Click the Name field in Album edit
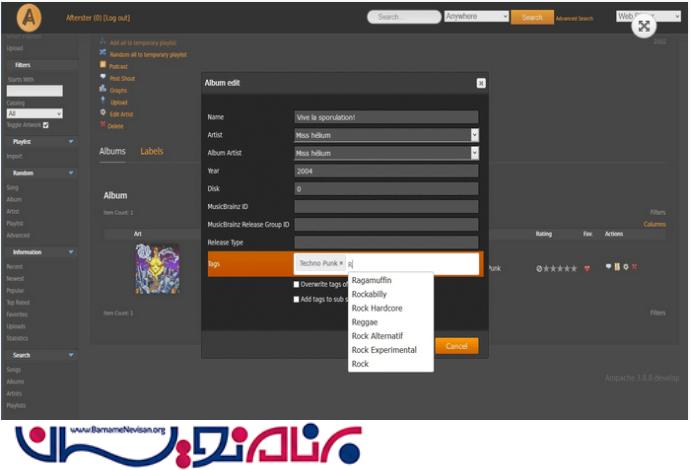 tap(386, 117)
